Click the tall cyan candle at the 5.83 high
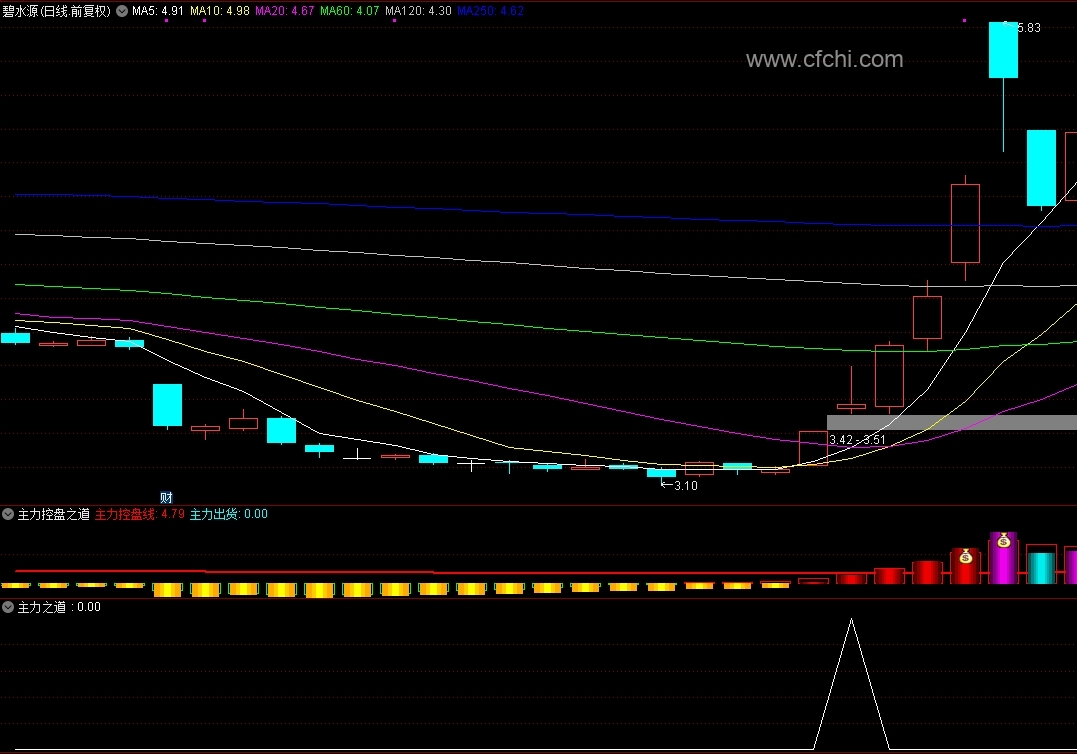The image size is (1077, 754). 1004,50
